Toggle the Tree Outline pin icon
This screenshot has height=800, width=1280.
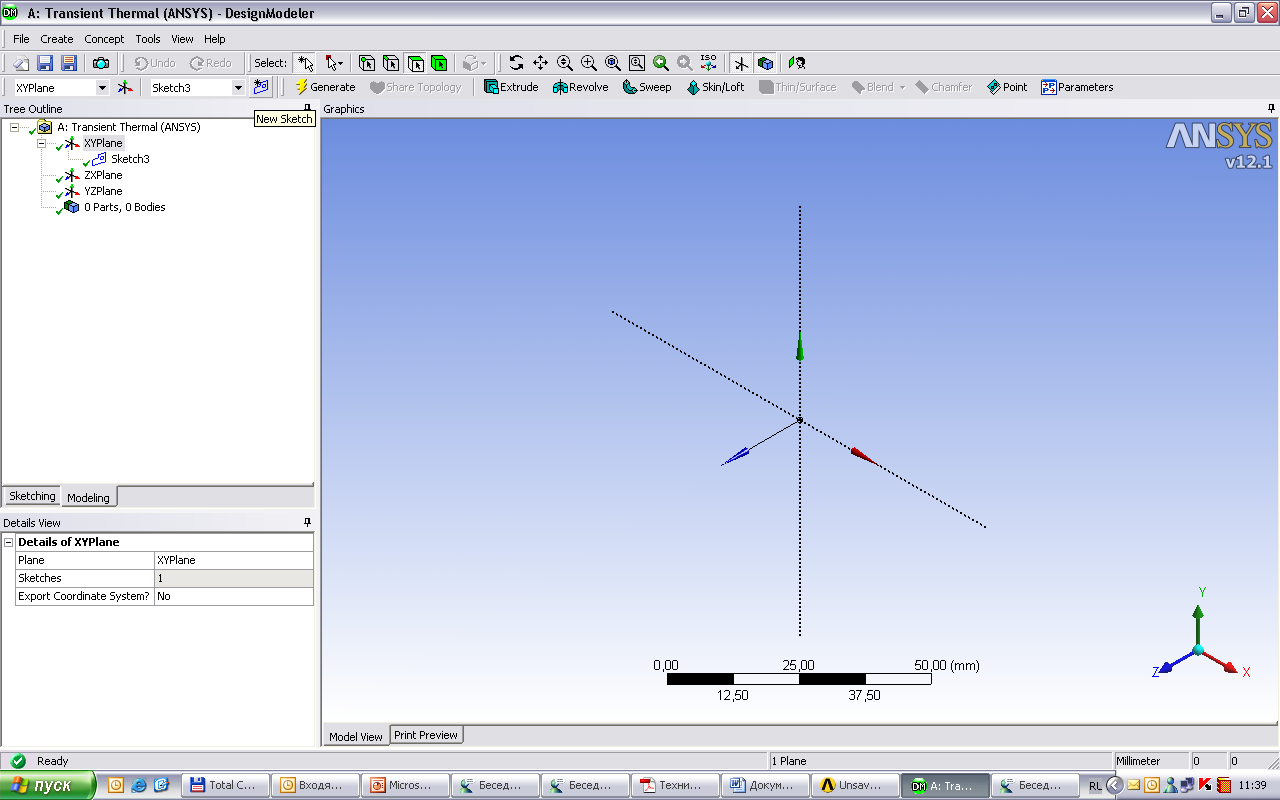[x=307, y=108]
